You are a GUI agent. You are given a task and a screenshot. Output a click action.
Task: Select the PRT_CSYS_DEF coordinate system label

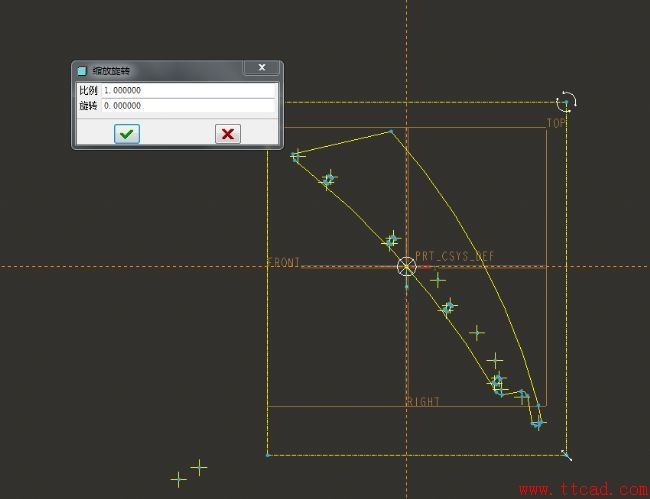455,256
